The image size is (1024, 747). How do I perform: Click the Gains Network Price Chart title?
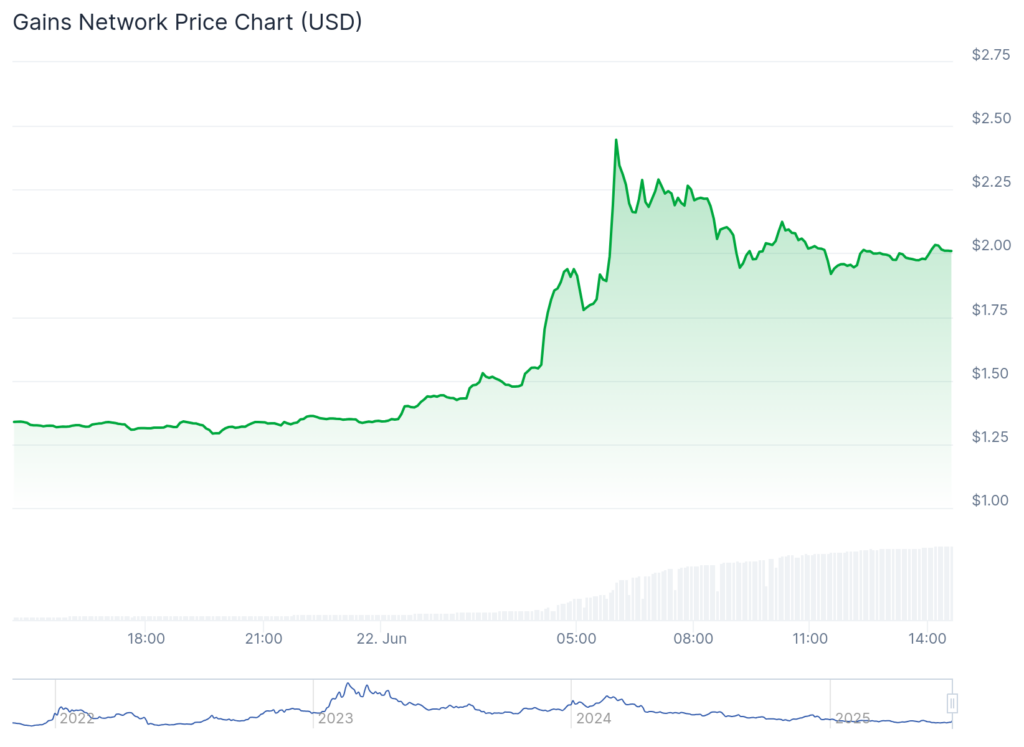point(187,22)
